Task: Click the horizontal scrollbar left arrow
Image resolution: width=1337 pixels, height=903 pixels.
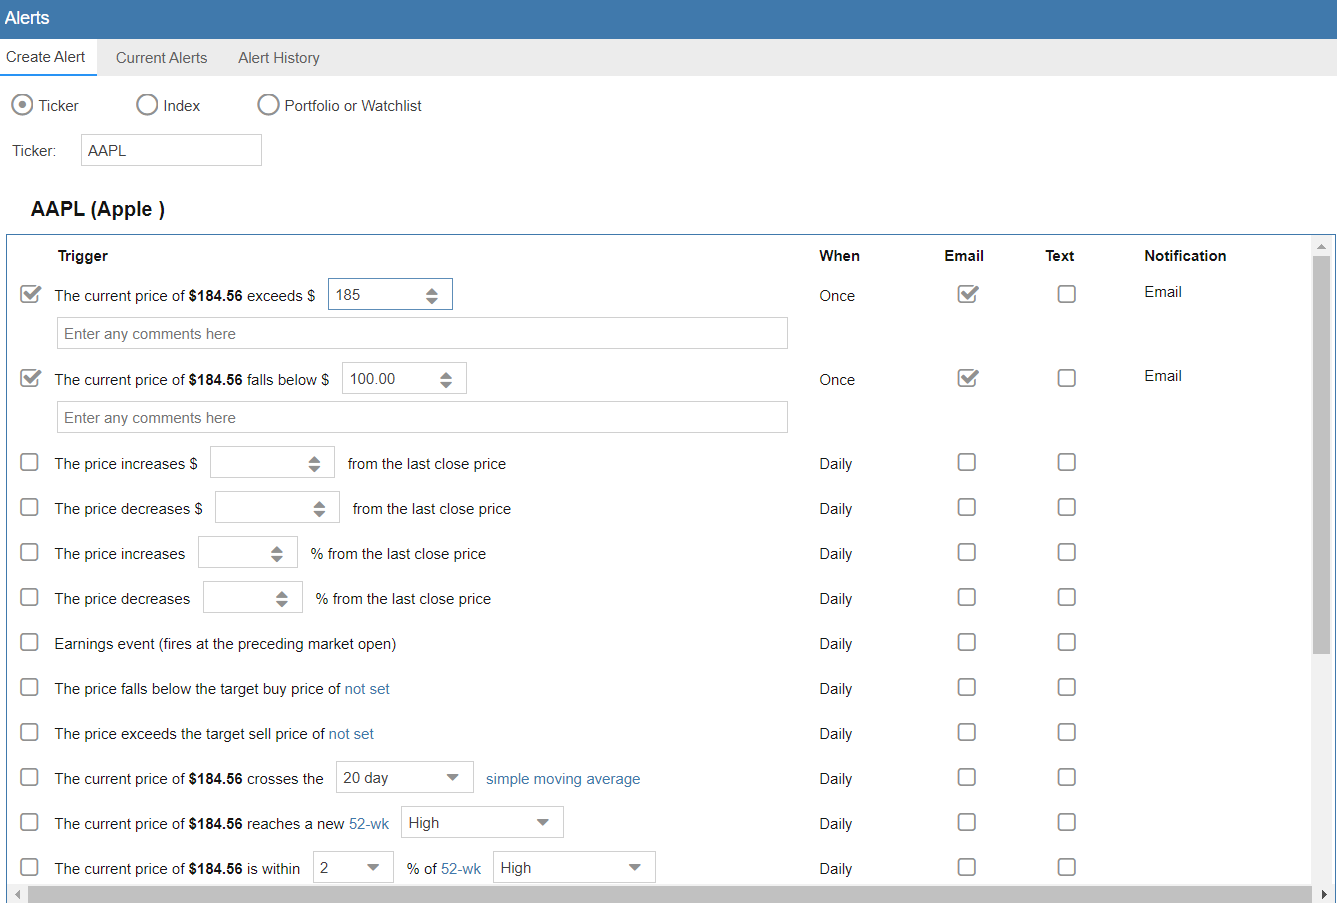Action: [x=17, y=894]
